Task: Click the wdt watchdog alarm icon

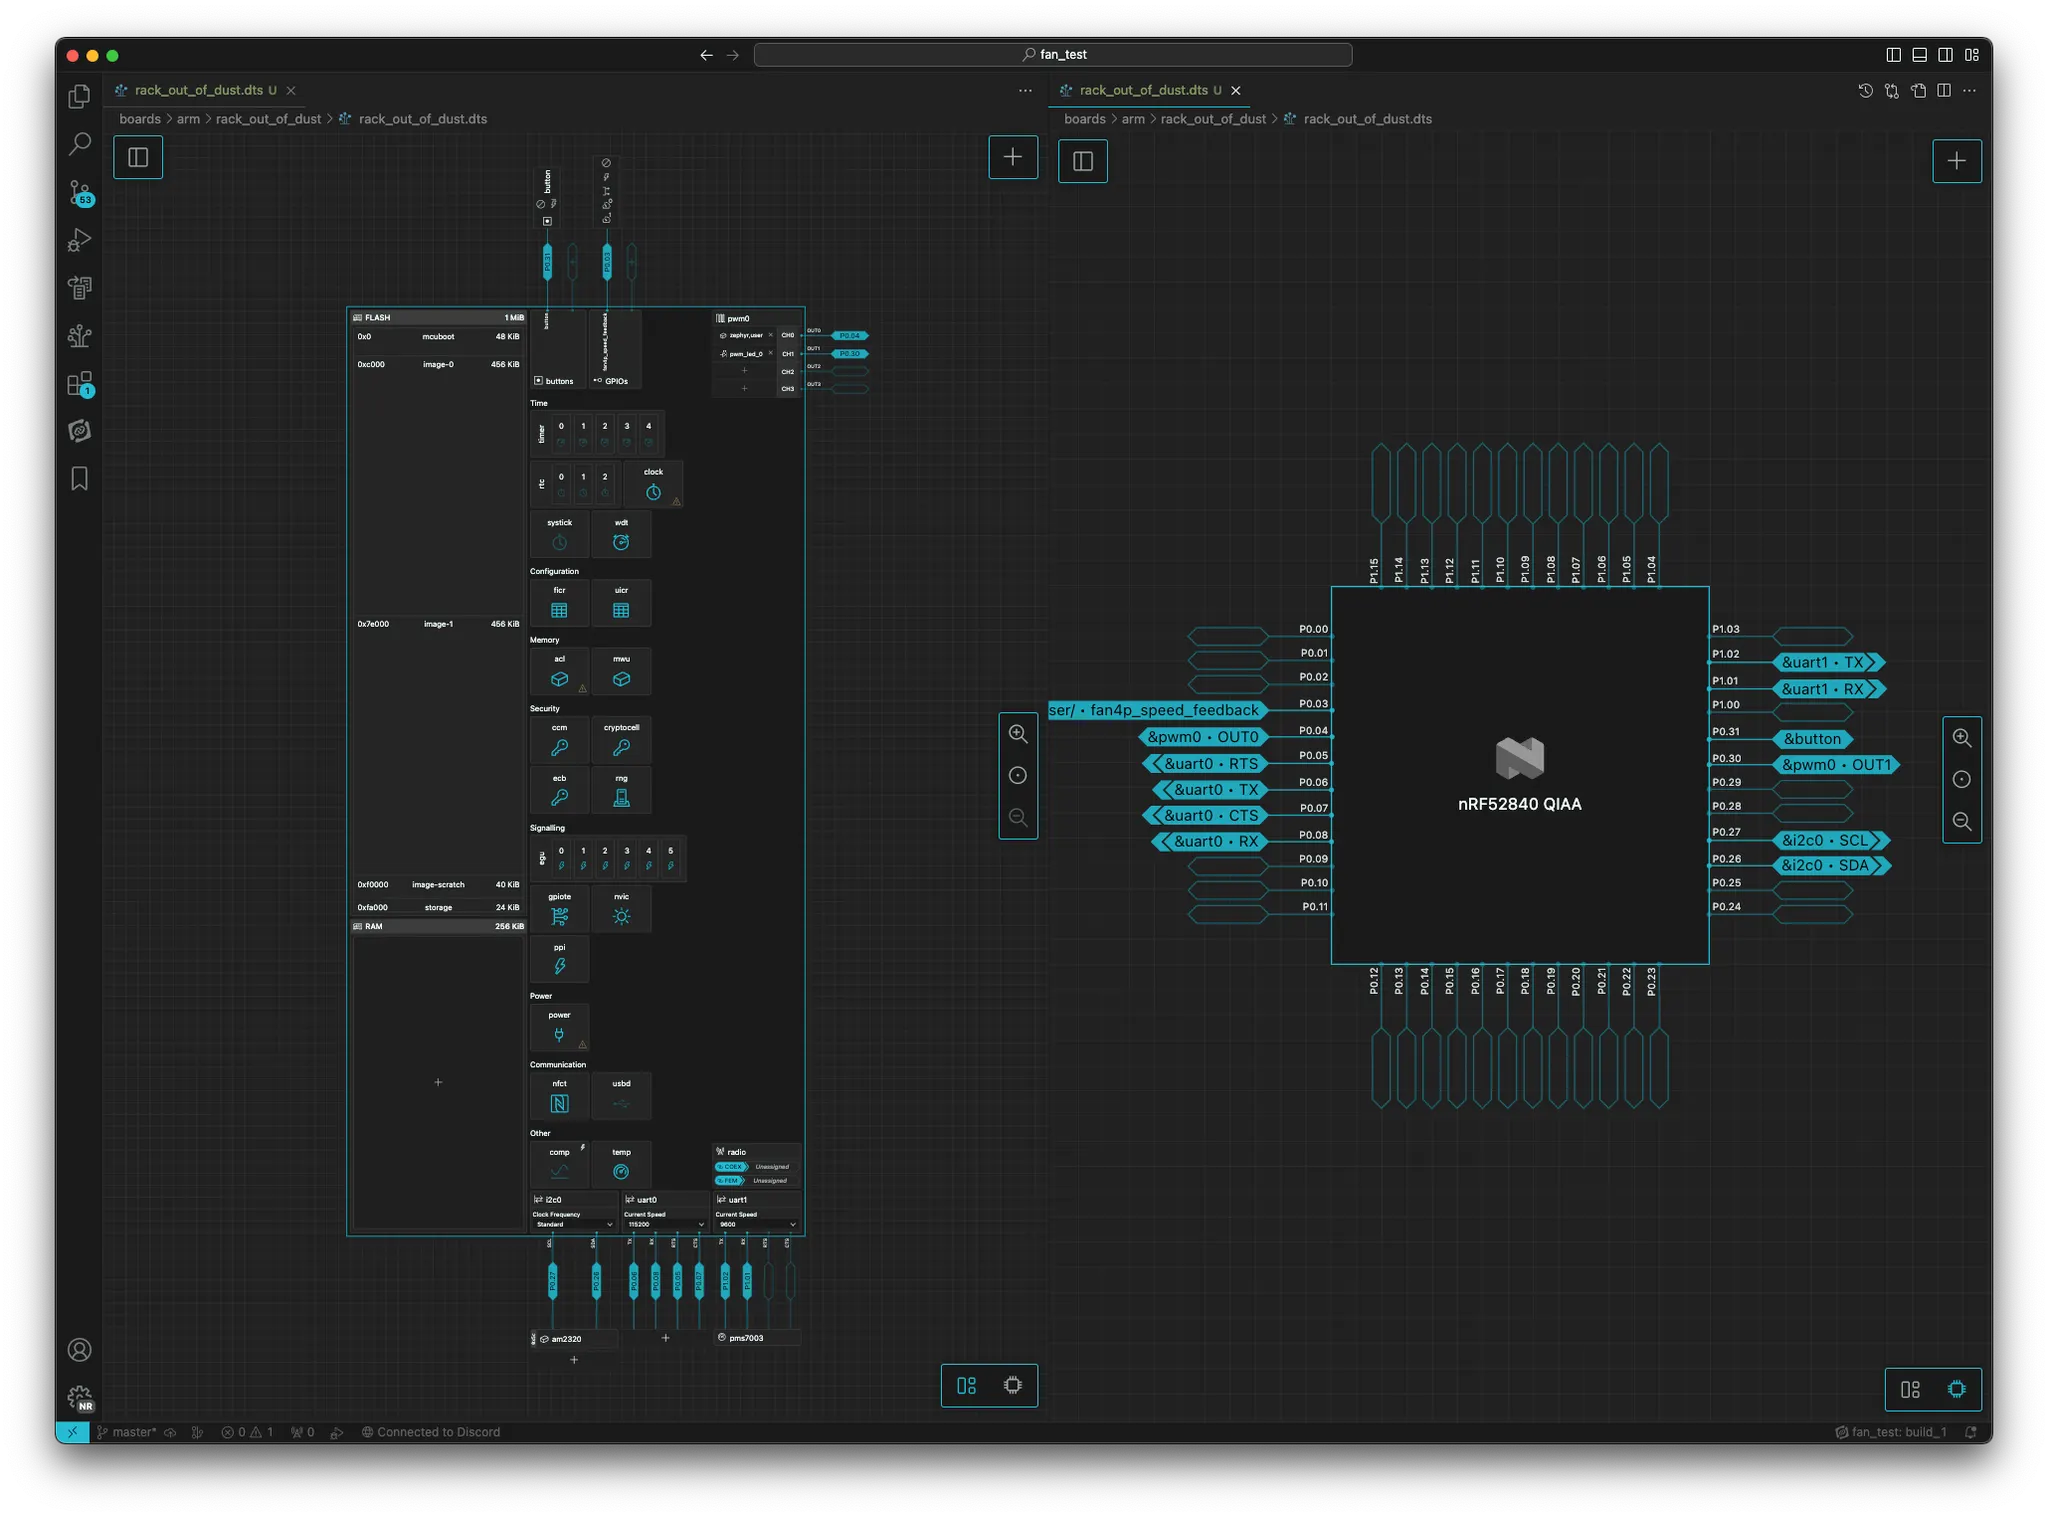Action: click(x=621, y=542)
